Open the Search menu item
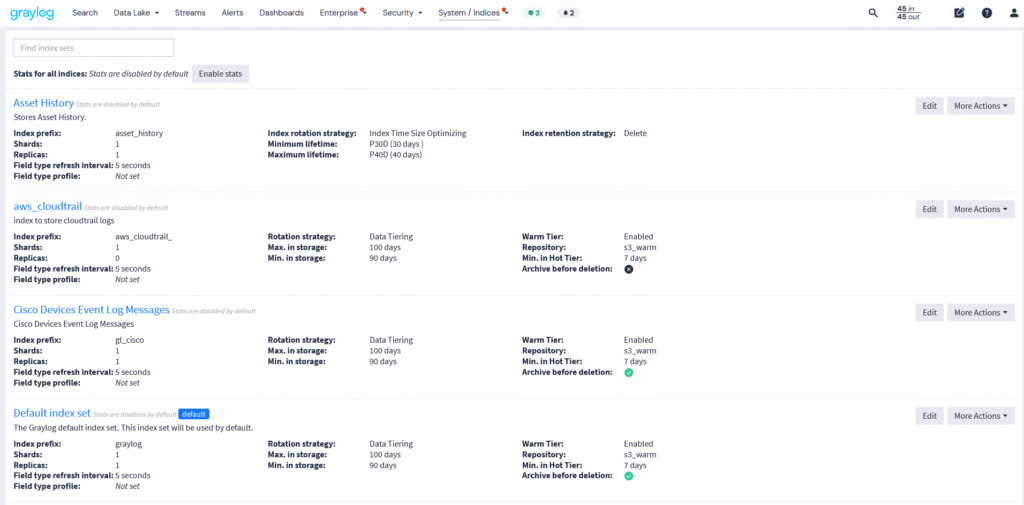Image resolution: width=1024 pixels, height=505 pixels. pos(85,12)
